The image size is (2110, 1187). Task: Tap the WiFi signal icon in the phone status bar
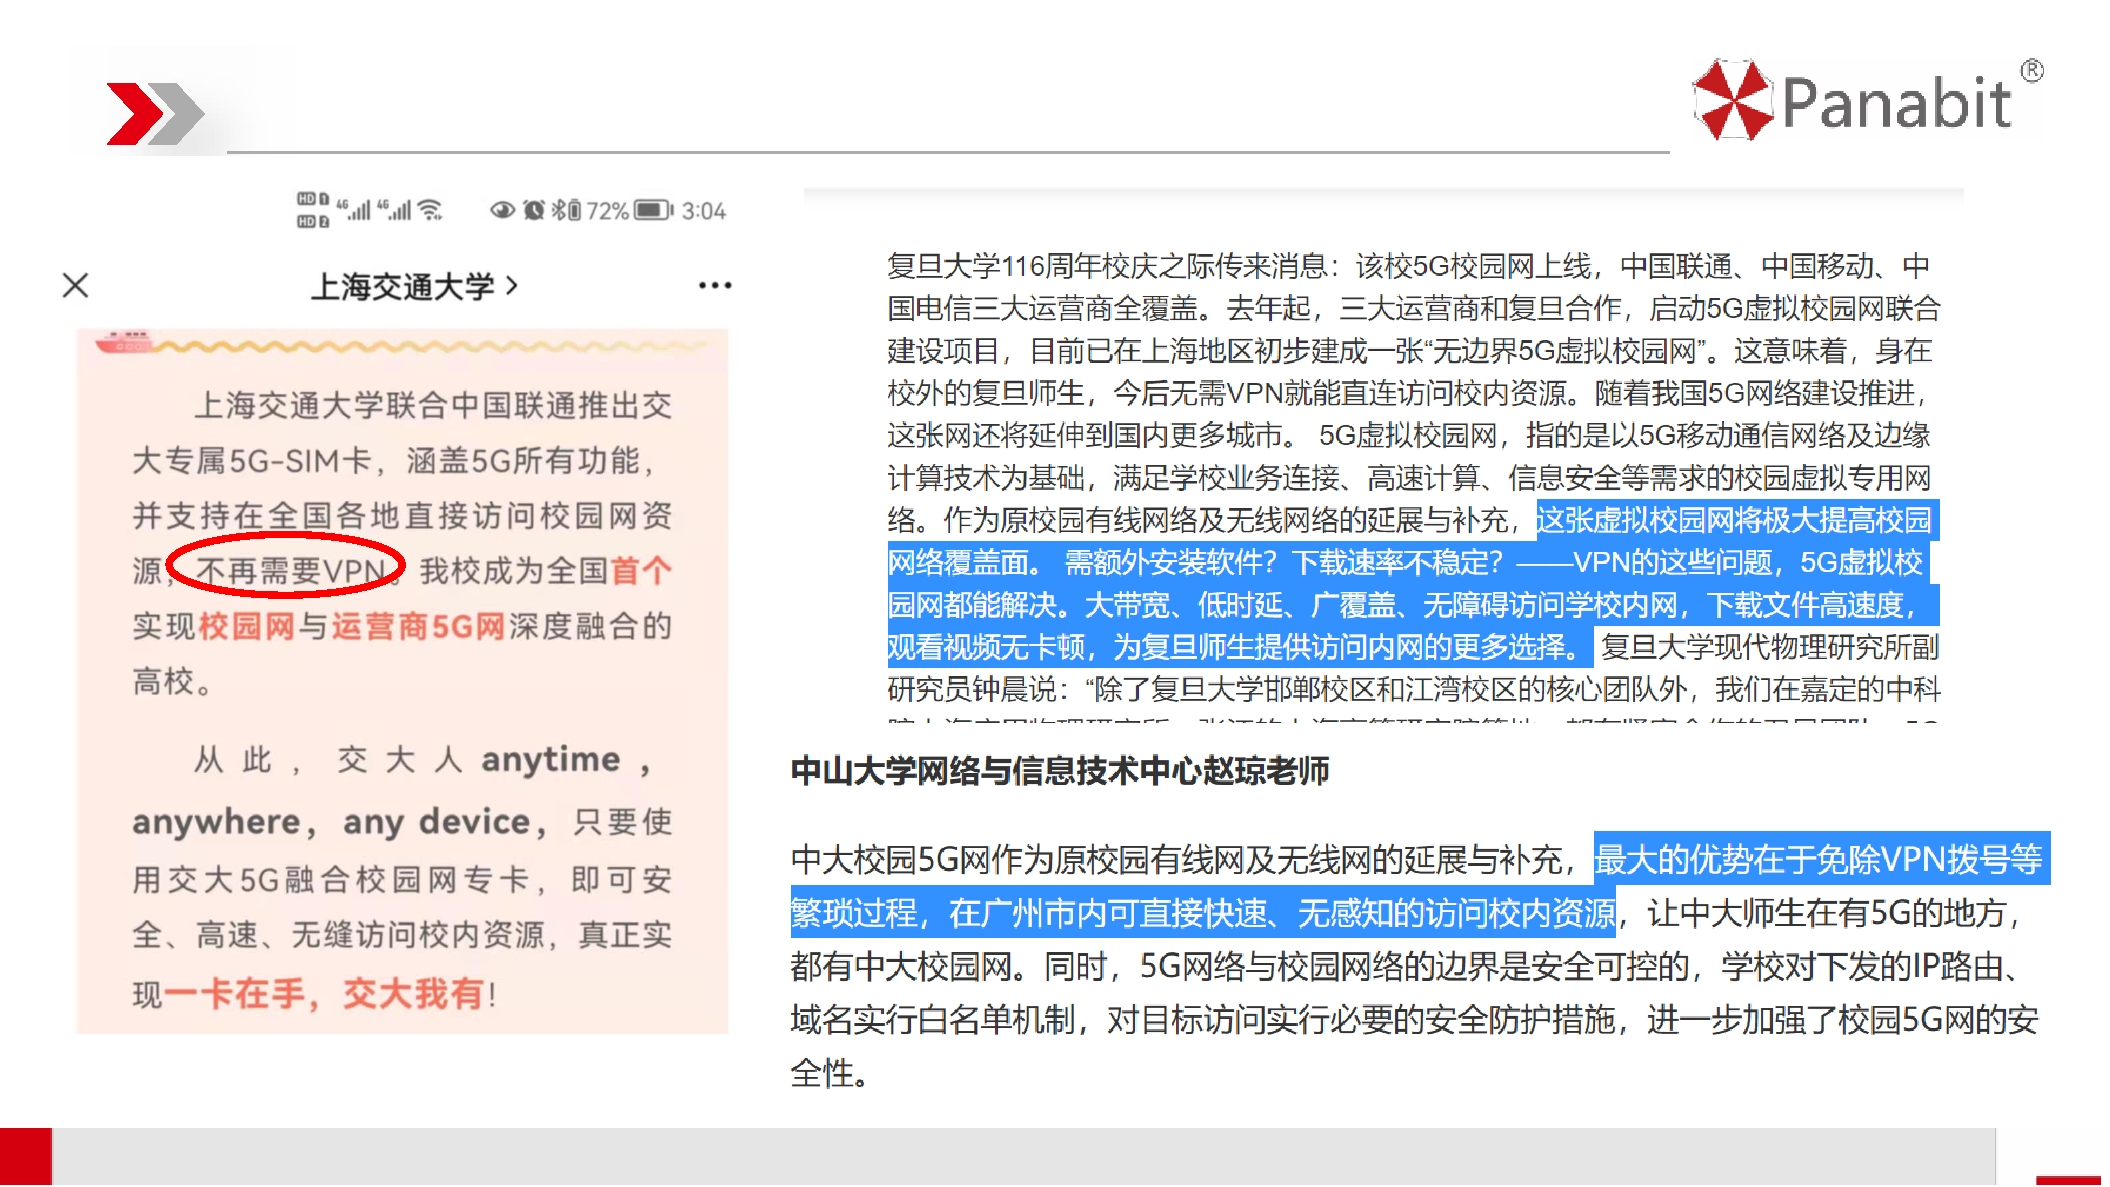point(430,210)
